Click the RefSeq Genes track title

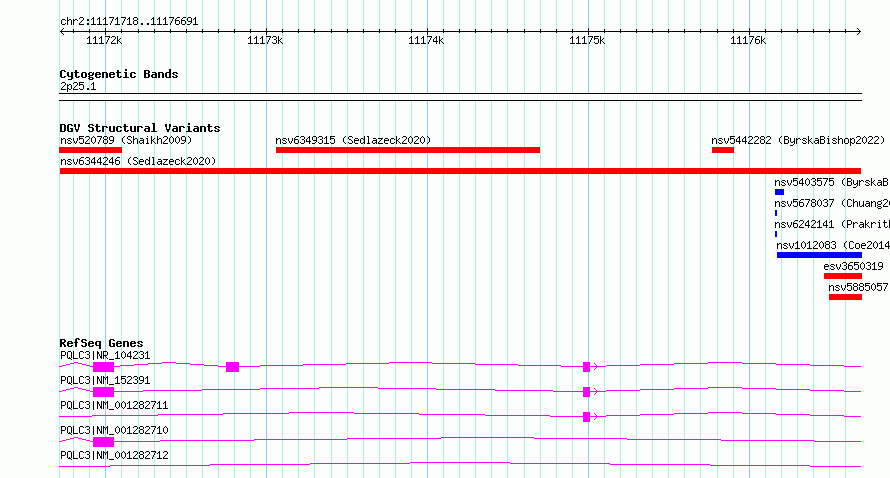tap(101, 343)
